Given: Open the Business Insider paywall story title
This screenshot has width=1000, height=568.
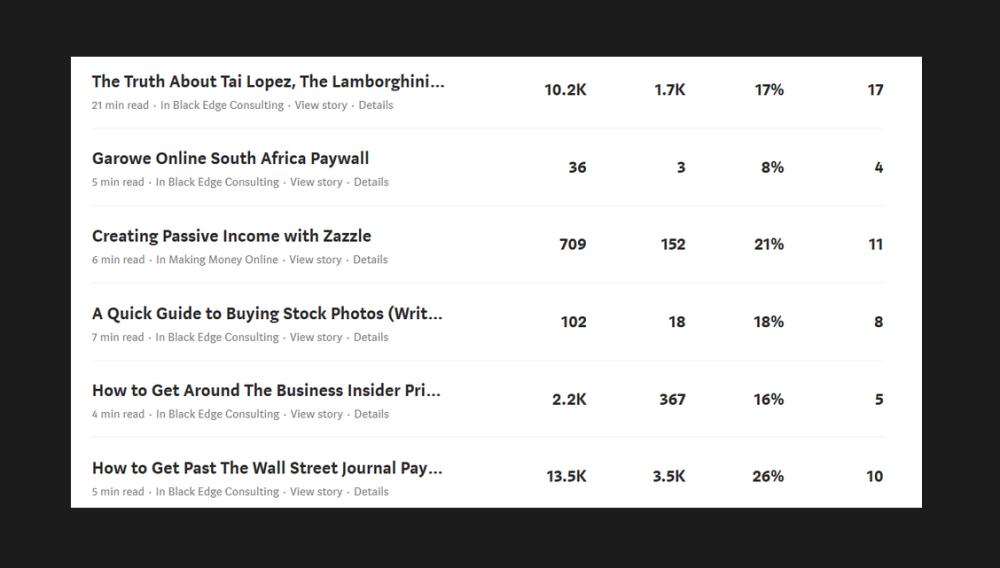Looking at the screenshot, I should pyautogui.click(x=266, y=390).
